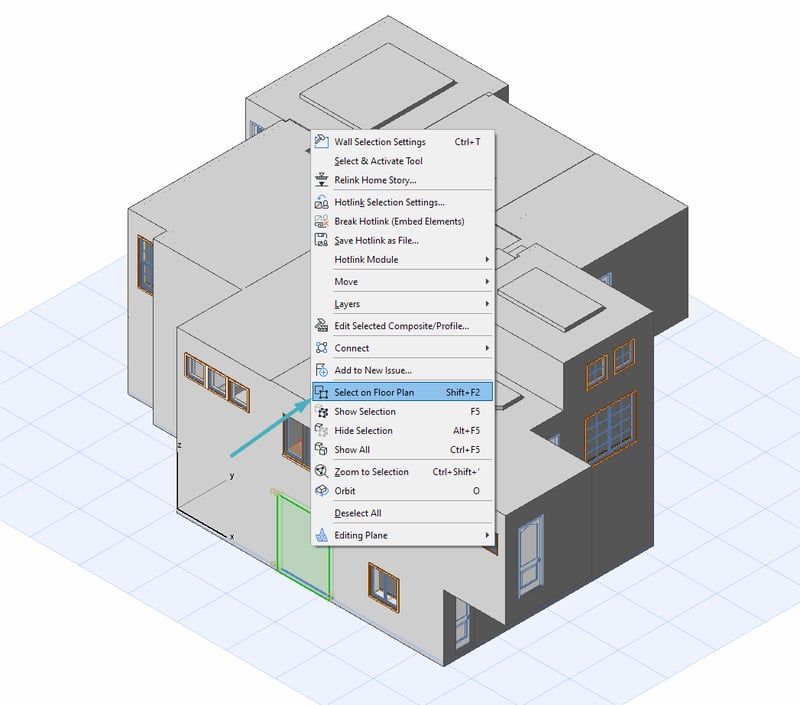This screenshot has height=705, width=800.
Task: Choose Deselect All from the menu
Action: tap(358, 513)
